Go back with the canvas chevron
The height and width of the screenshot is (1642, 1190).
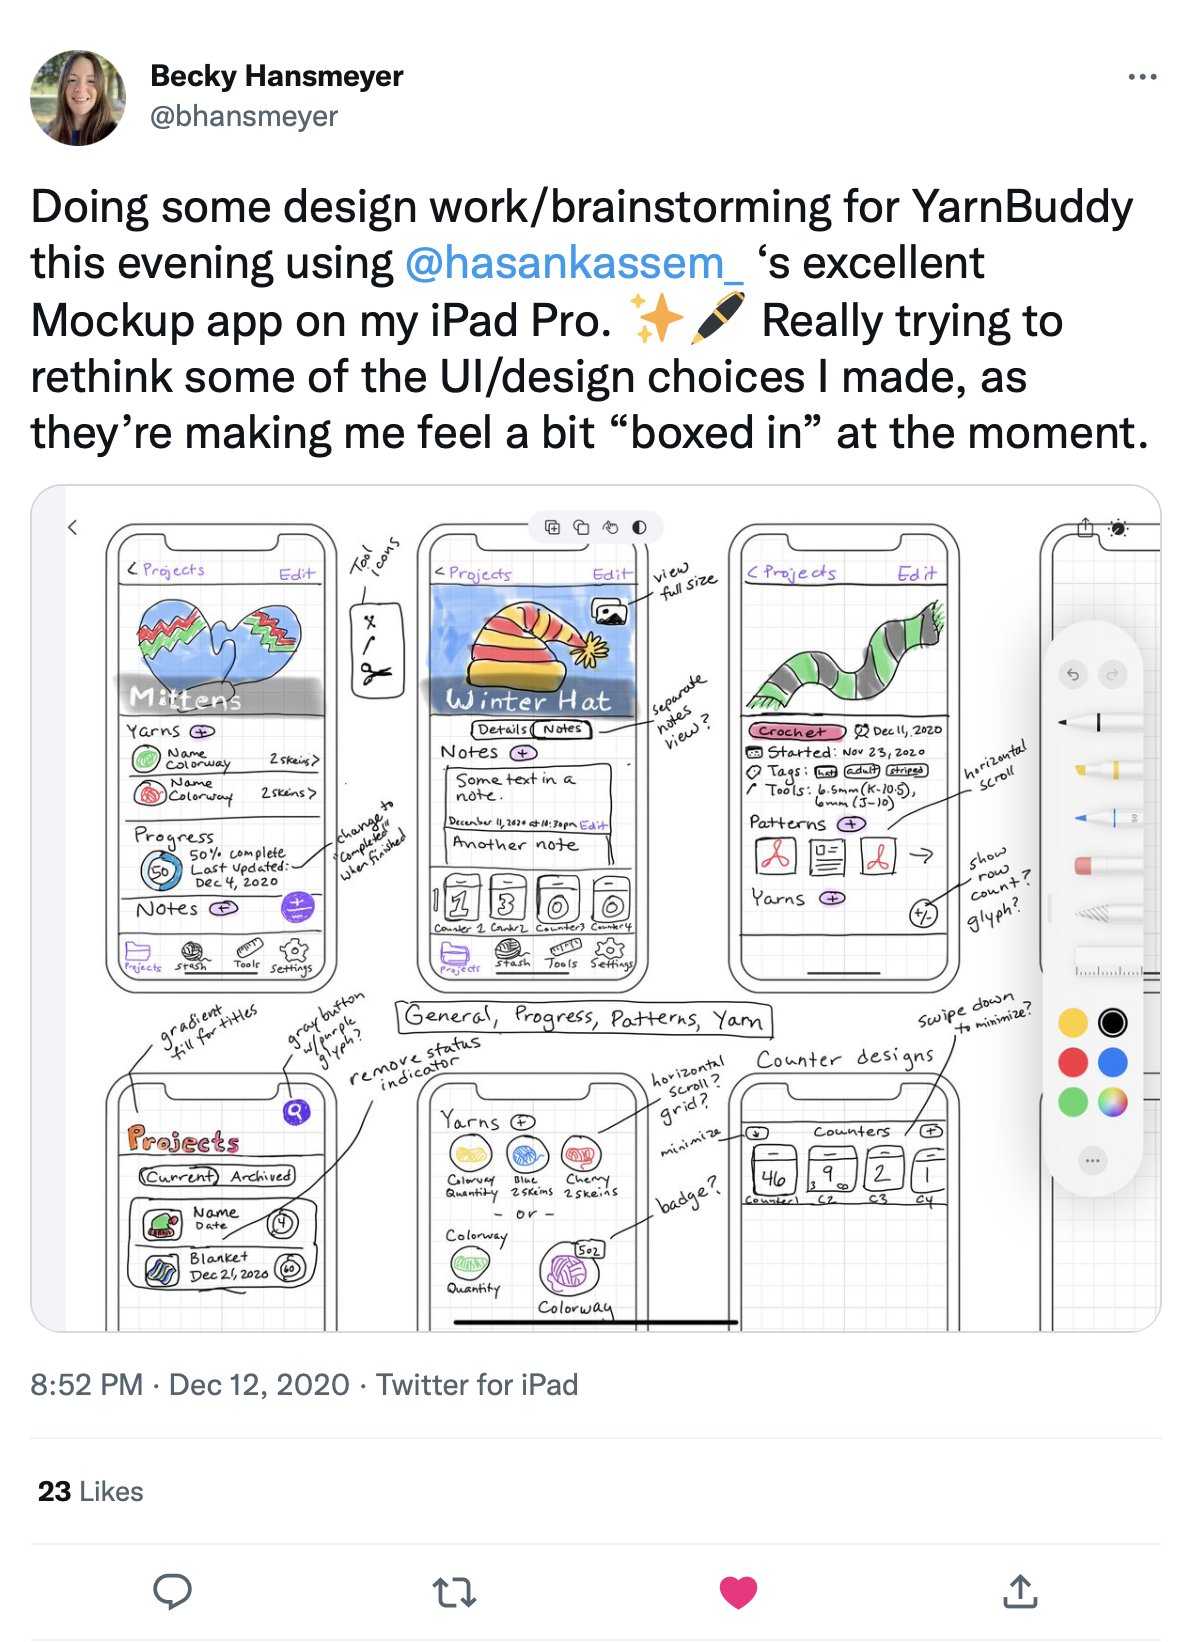72,527
